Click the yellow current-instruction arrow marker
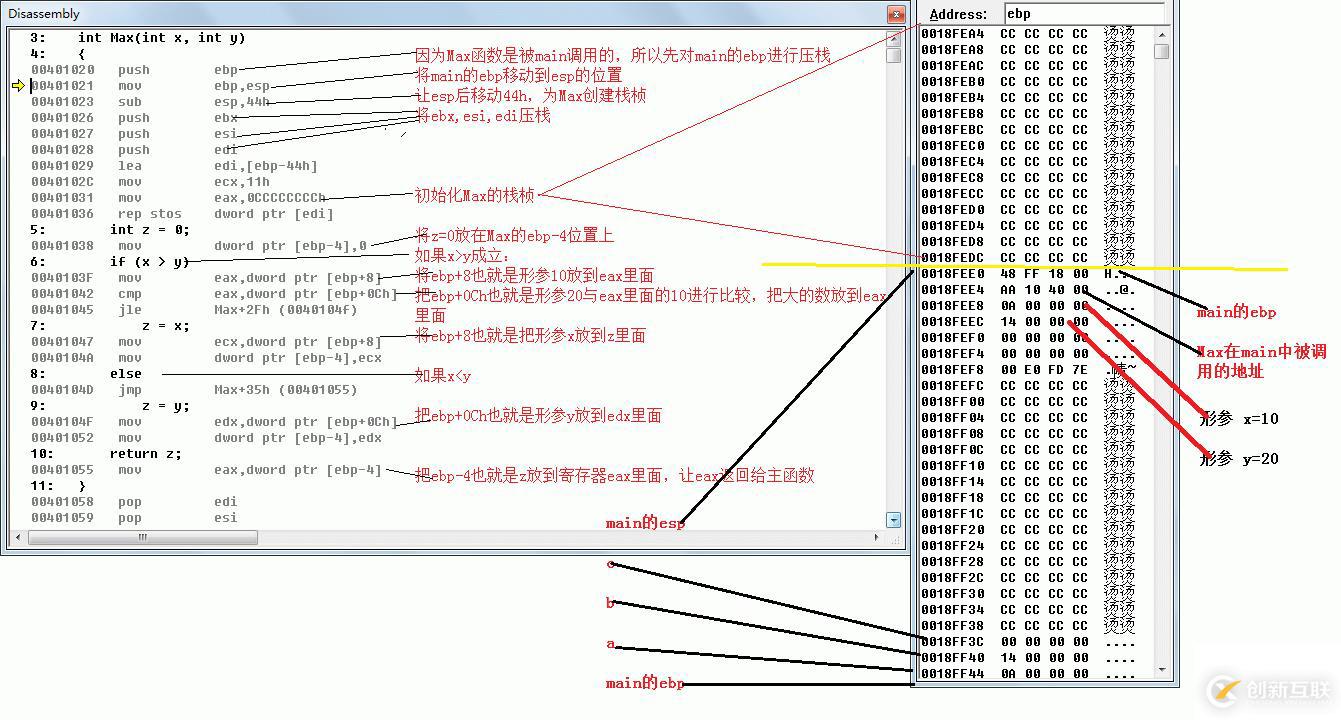The height and width of the screenshot is (720, 1341). pyautogui.click(x=18, y=86)
